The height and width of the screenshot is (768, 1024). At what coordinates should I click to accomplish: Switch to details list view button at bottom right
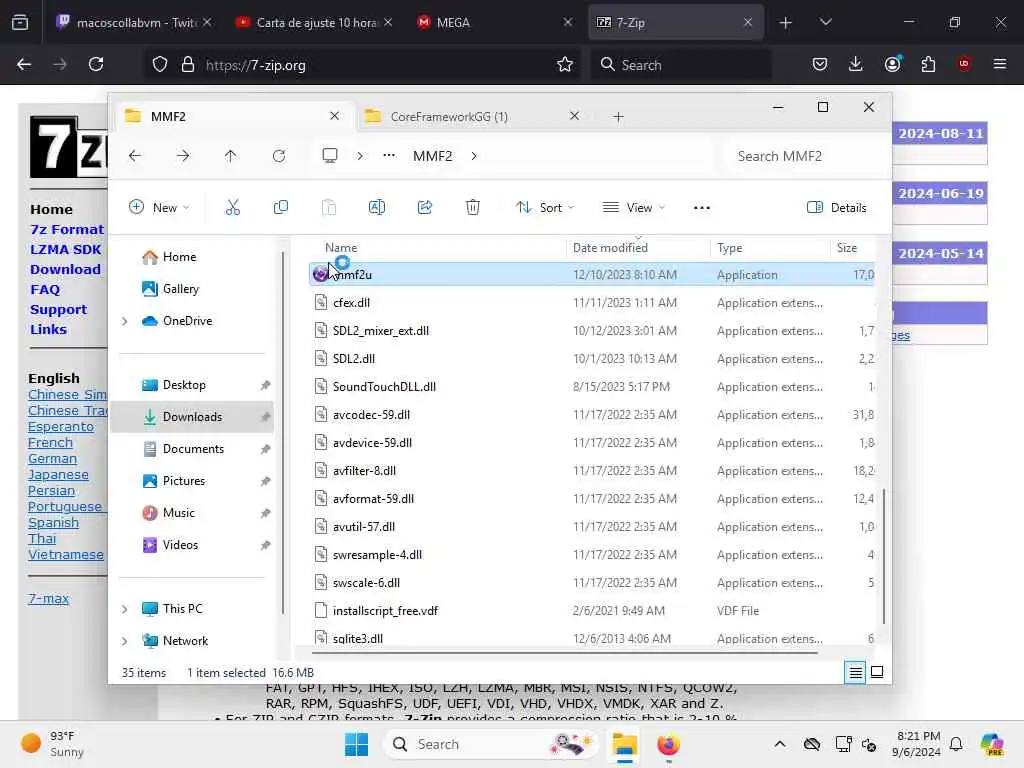(x=856, y=672)
